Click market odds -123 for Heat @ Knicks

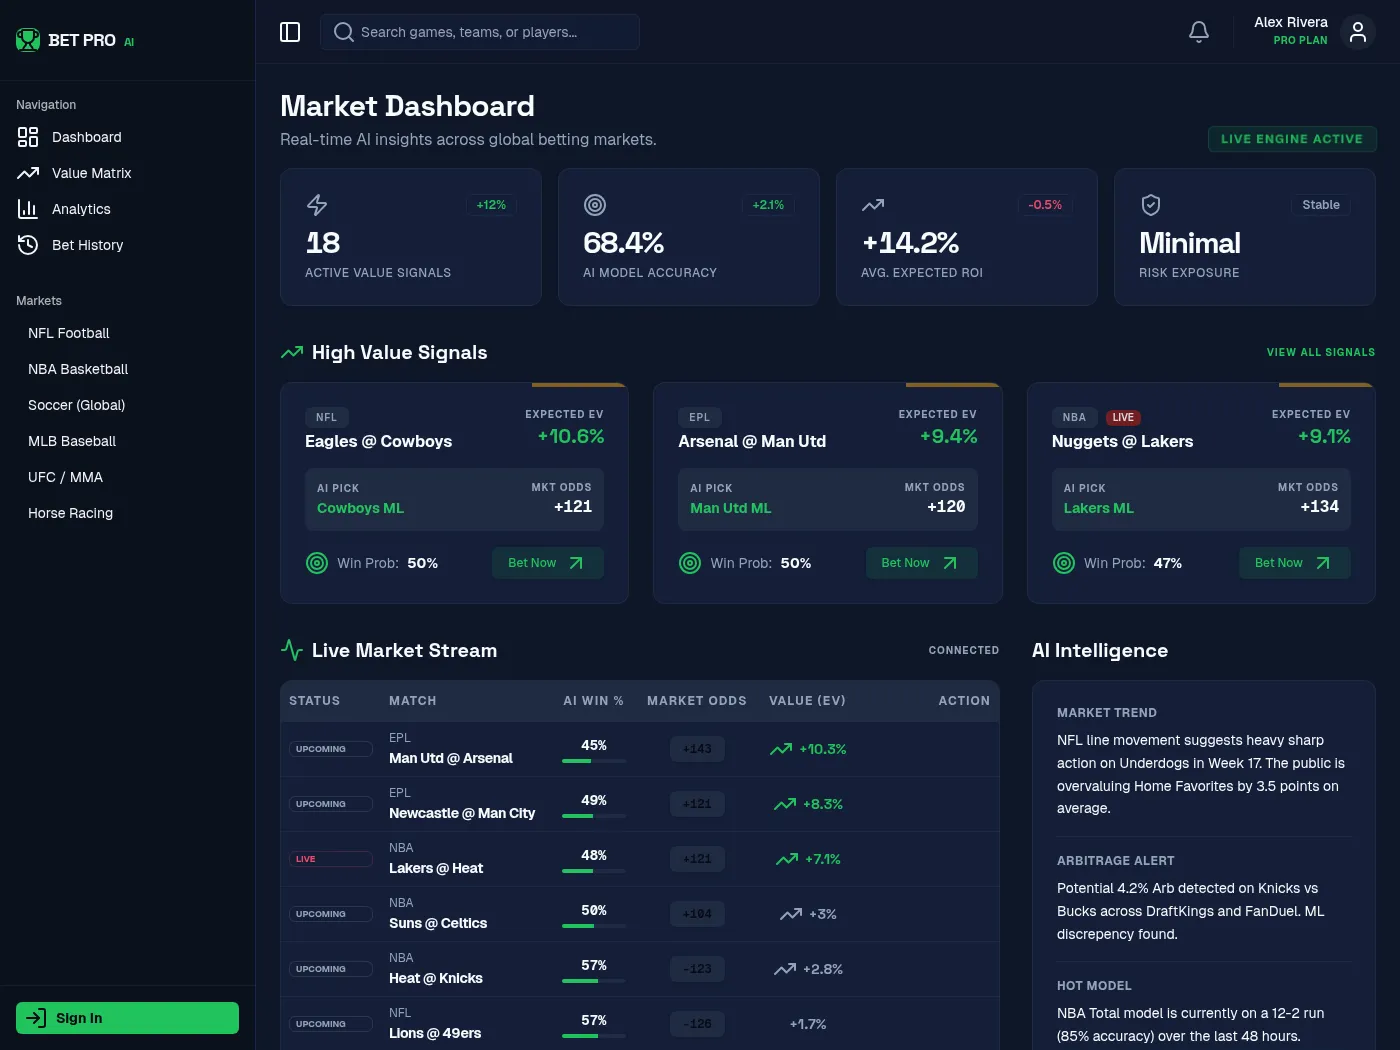tap(697, 969)
